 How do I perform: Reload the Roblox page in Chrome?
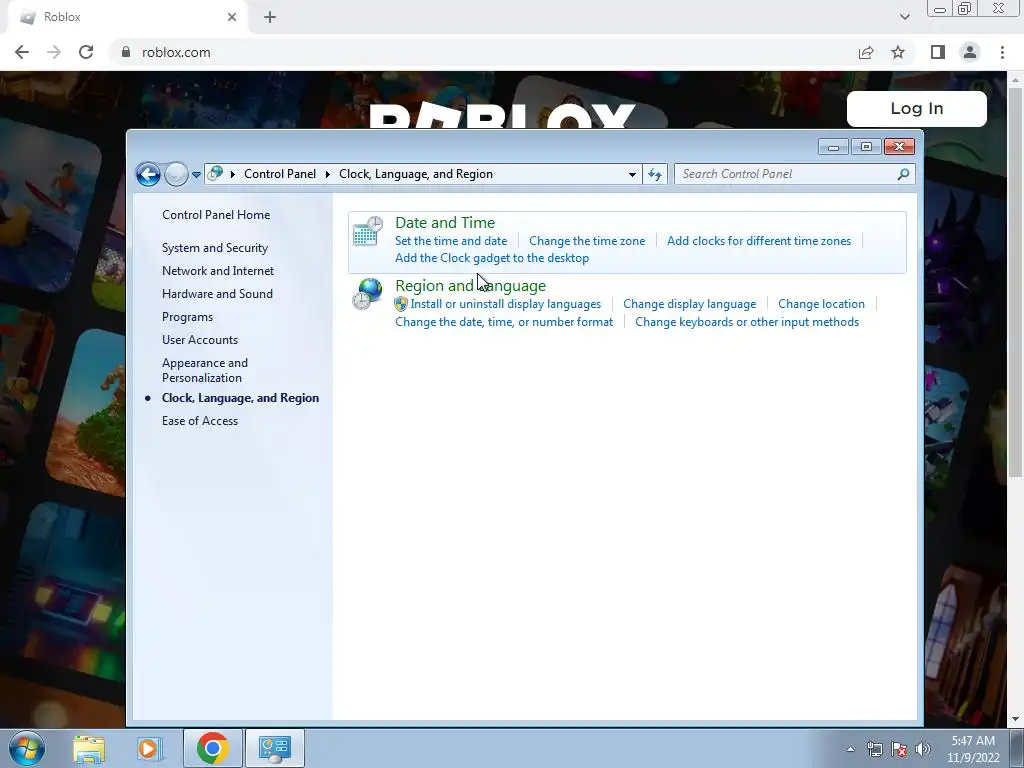(86, 52)
